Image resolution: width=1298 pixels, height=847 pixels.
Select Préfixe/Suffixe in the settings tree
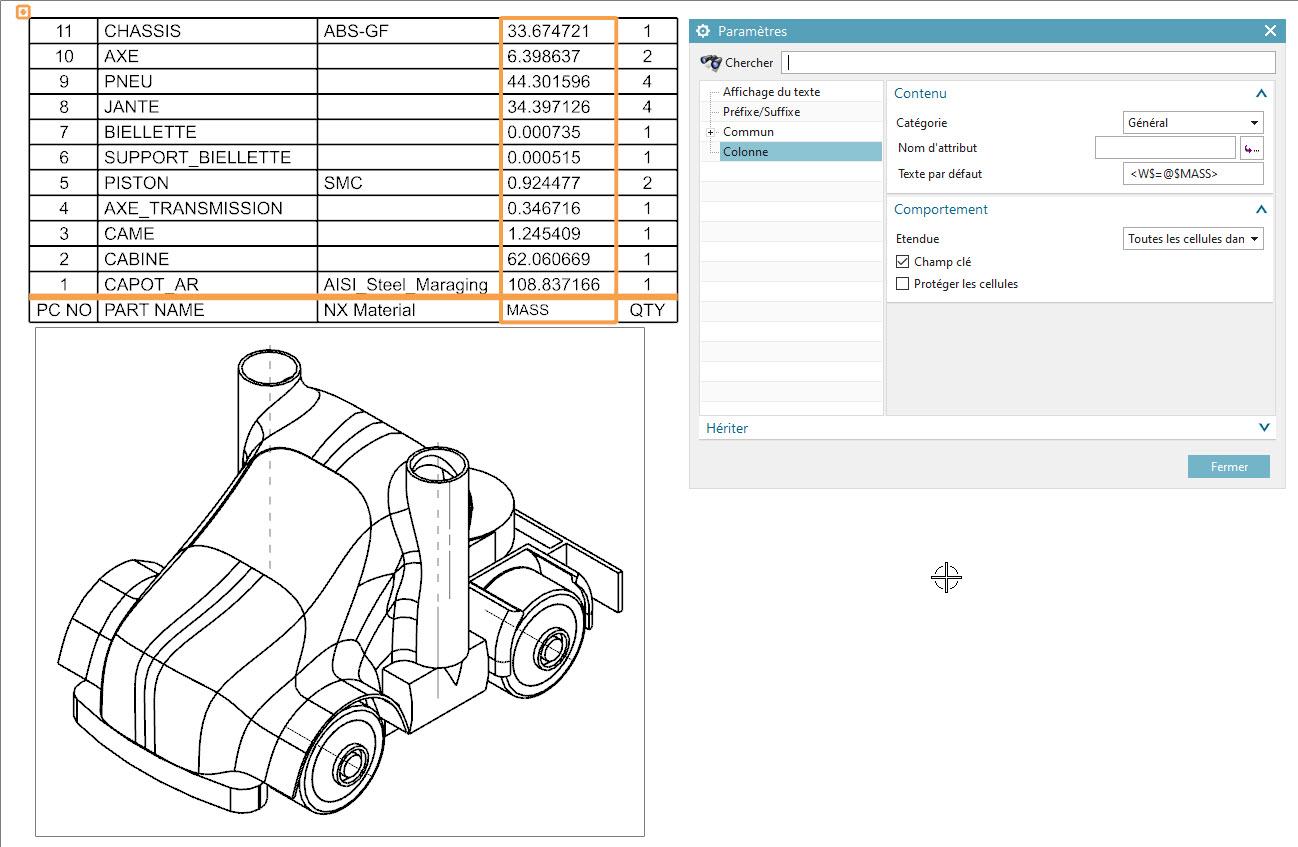(x=761, y=112)
